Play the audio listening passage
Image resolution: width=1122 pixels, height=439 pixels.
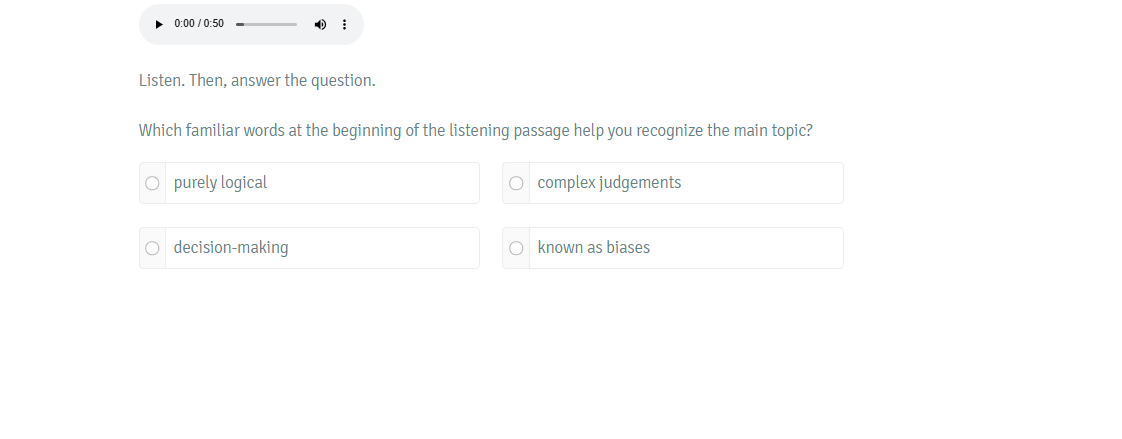coord(159,24)
